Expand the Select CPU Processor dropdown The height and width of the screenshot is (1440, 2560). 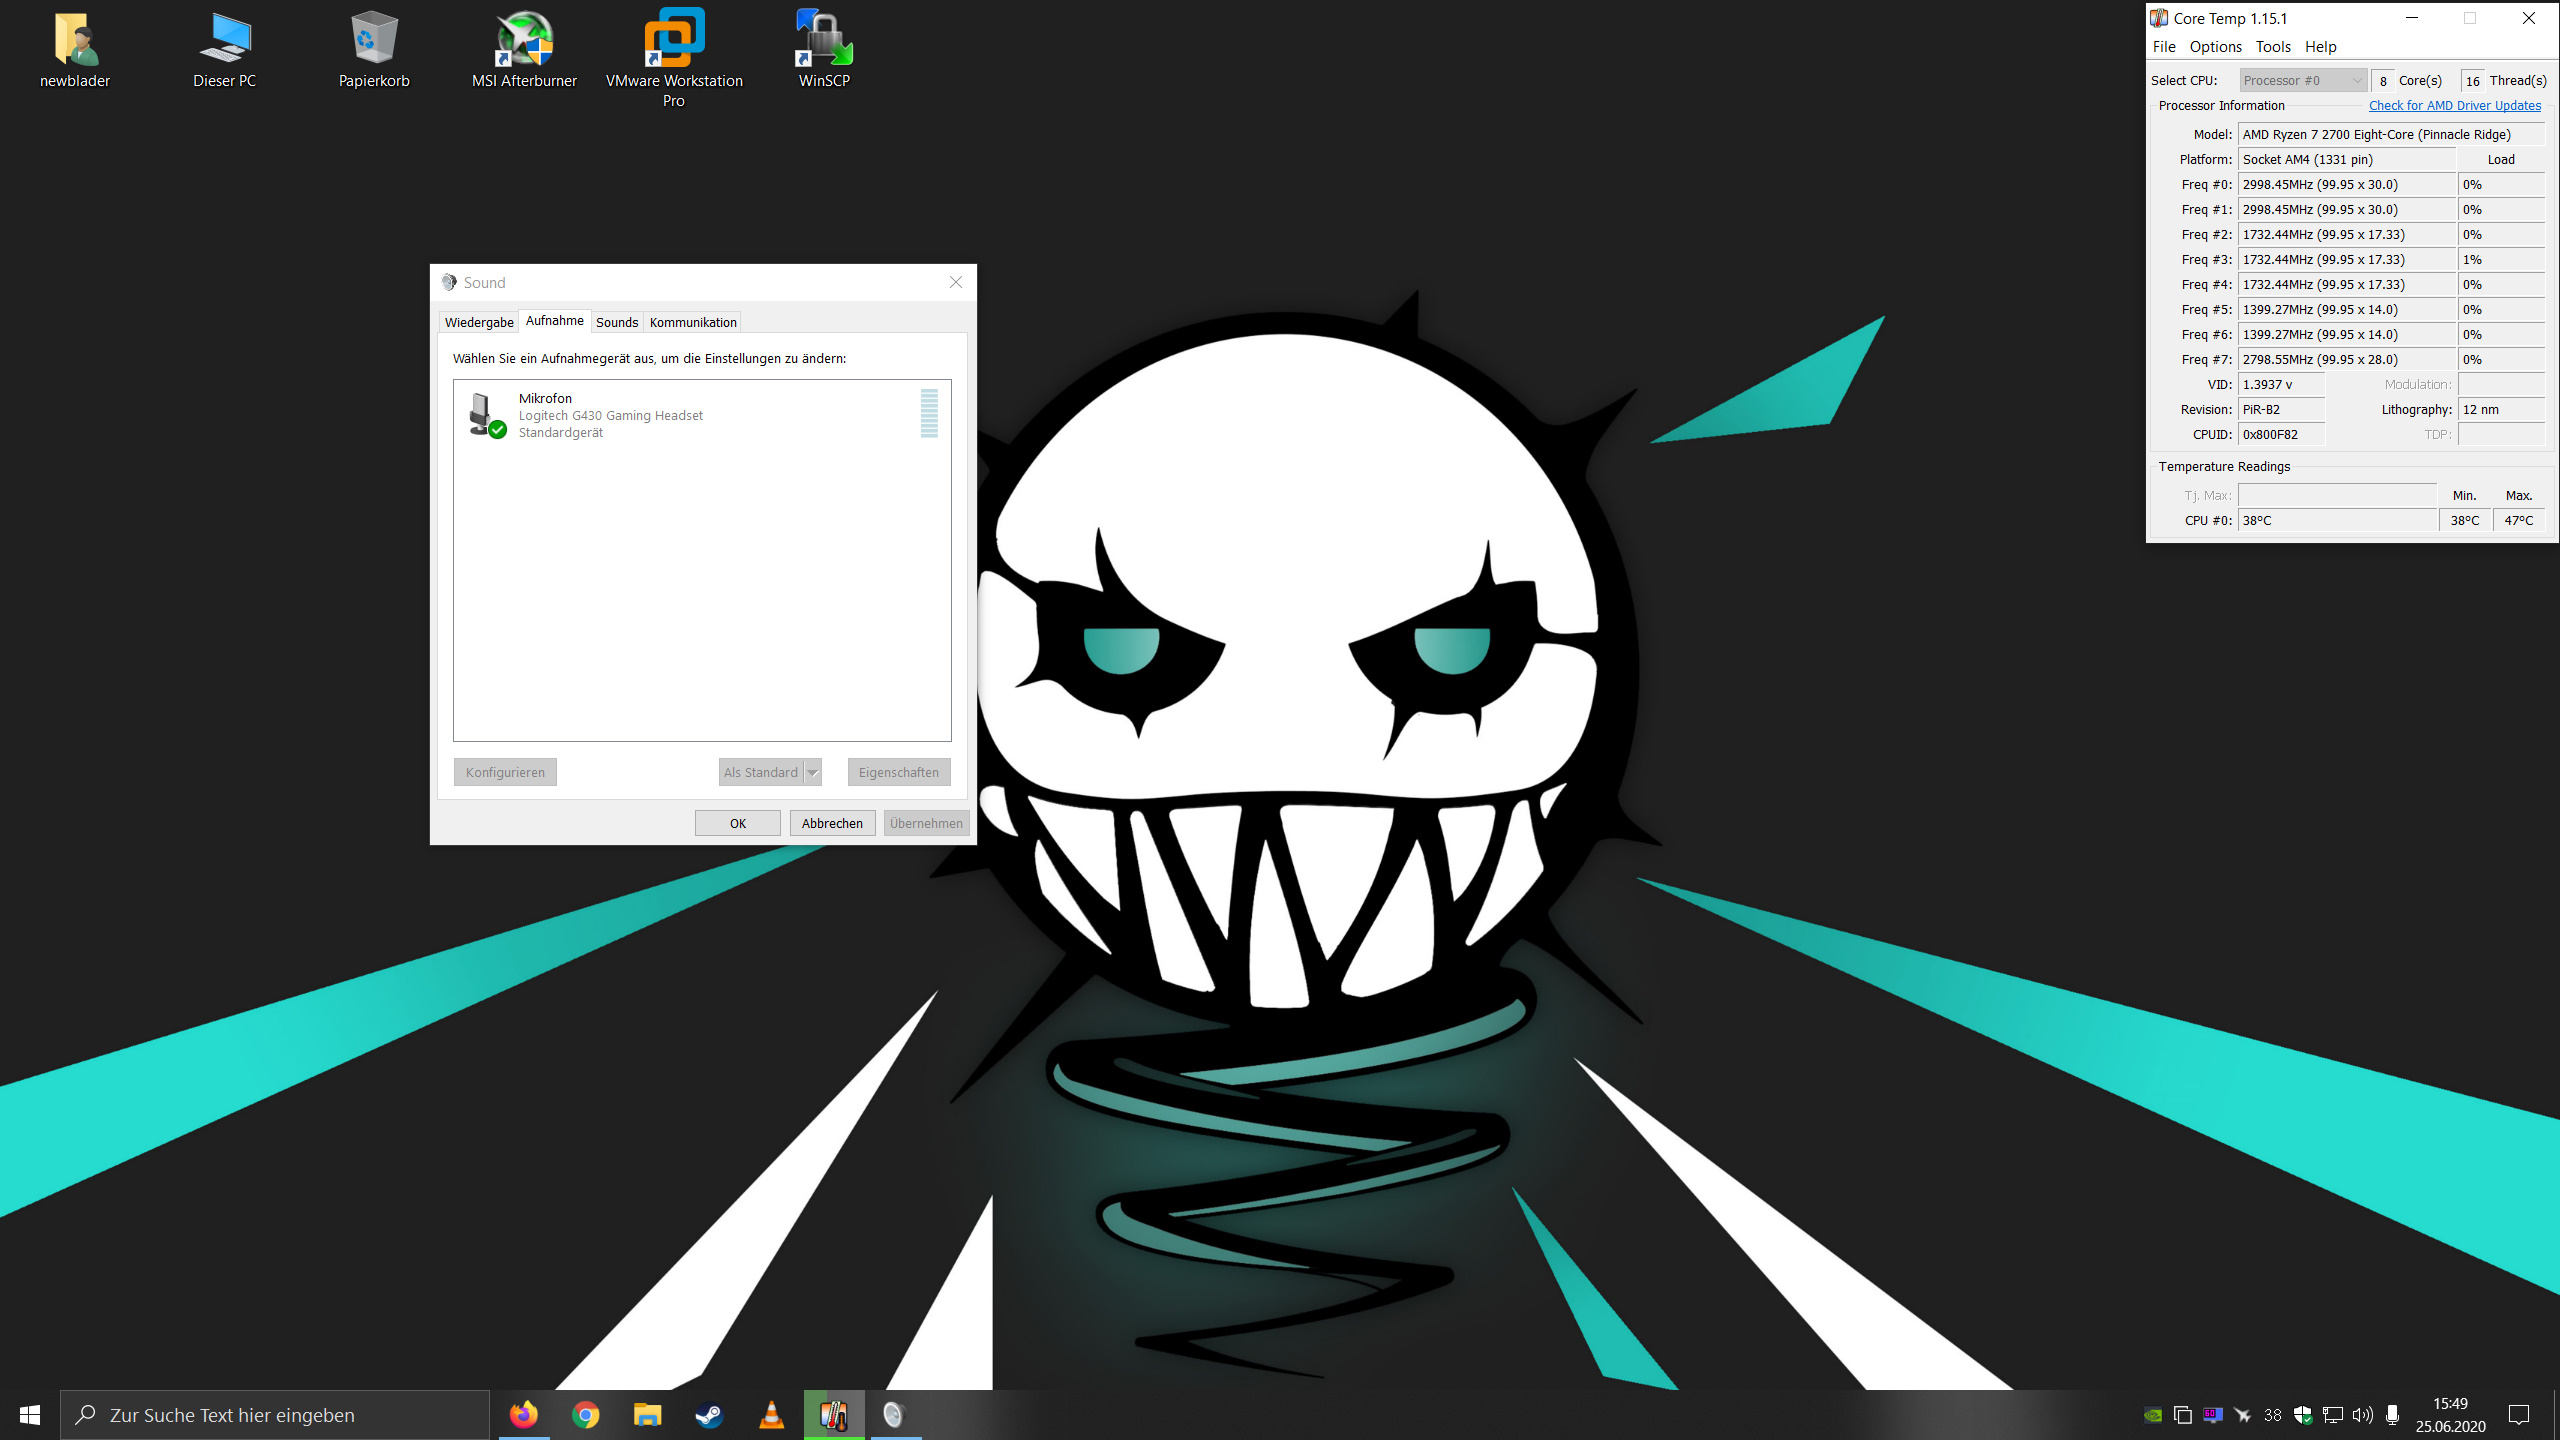(2302, 80)
